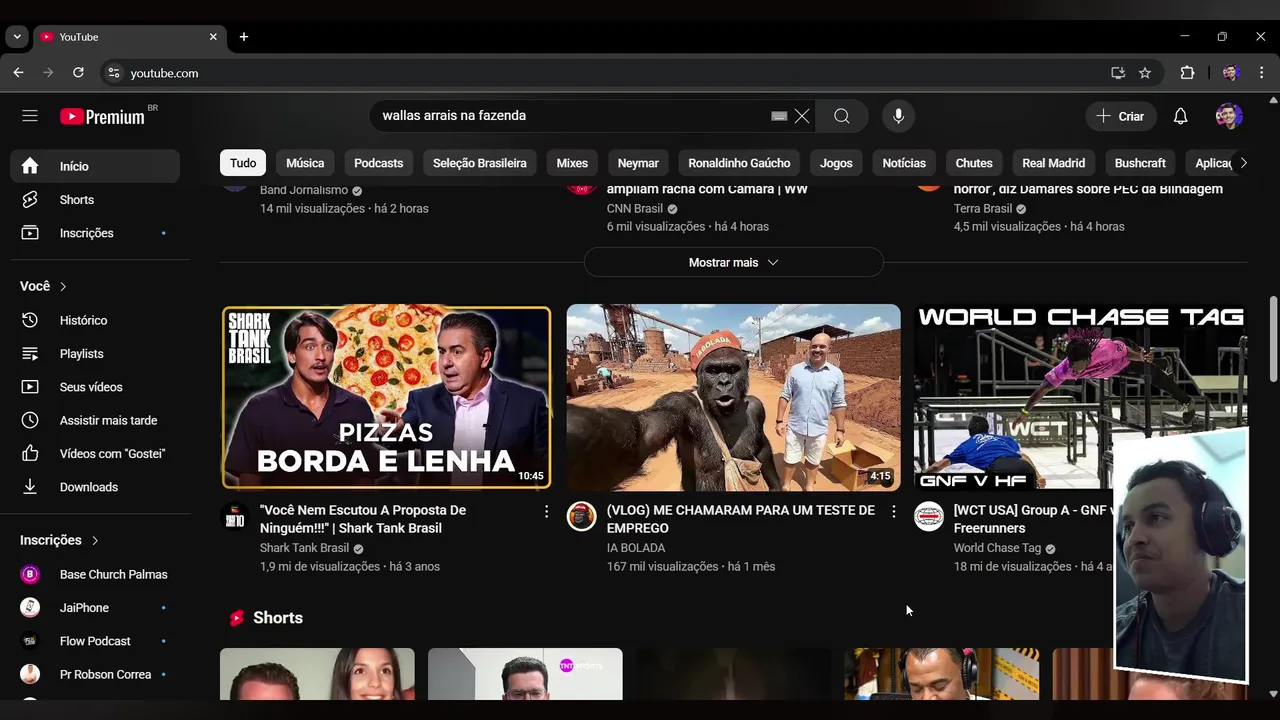Open World Chase Tag thumbnail
Screen dimensions: 1280x720
click(x=1080, y=397)
